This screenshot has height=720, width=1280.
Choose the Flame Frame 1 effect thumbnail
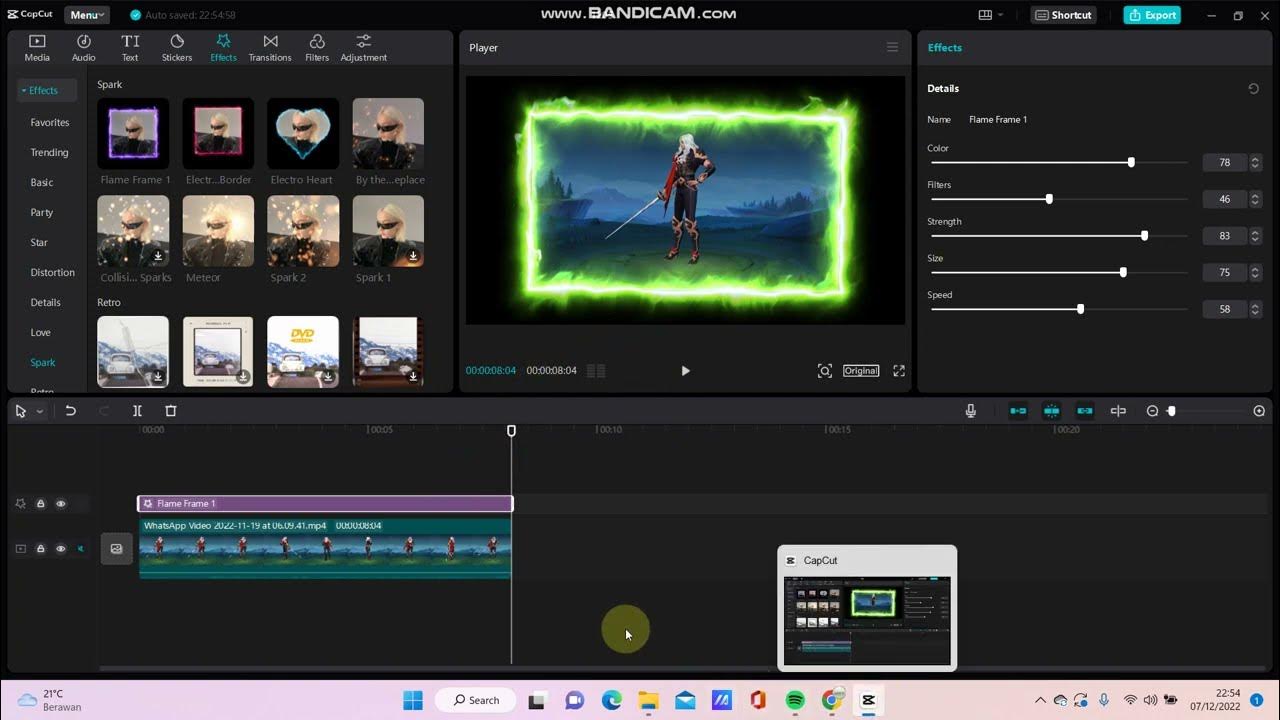[133, 134]
